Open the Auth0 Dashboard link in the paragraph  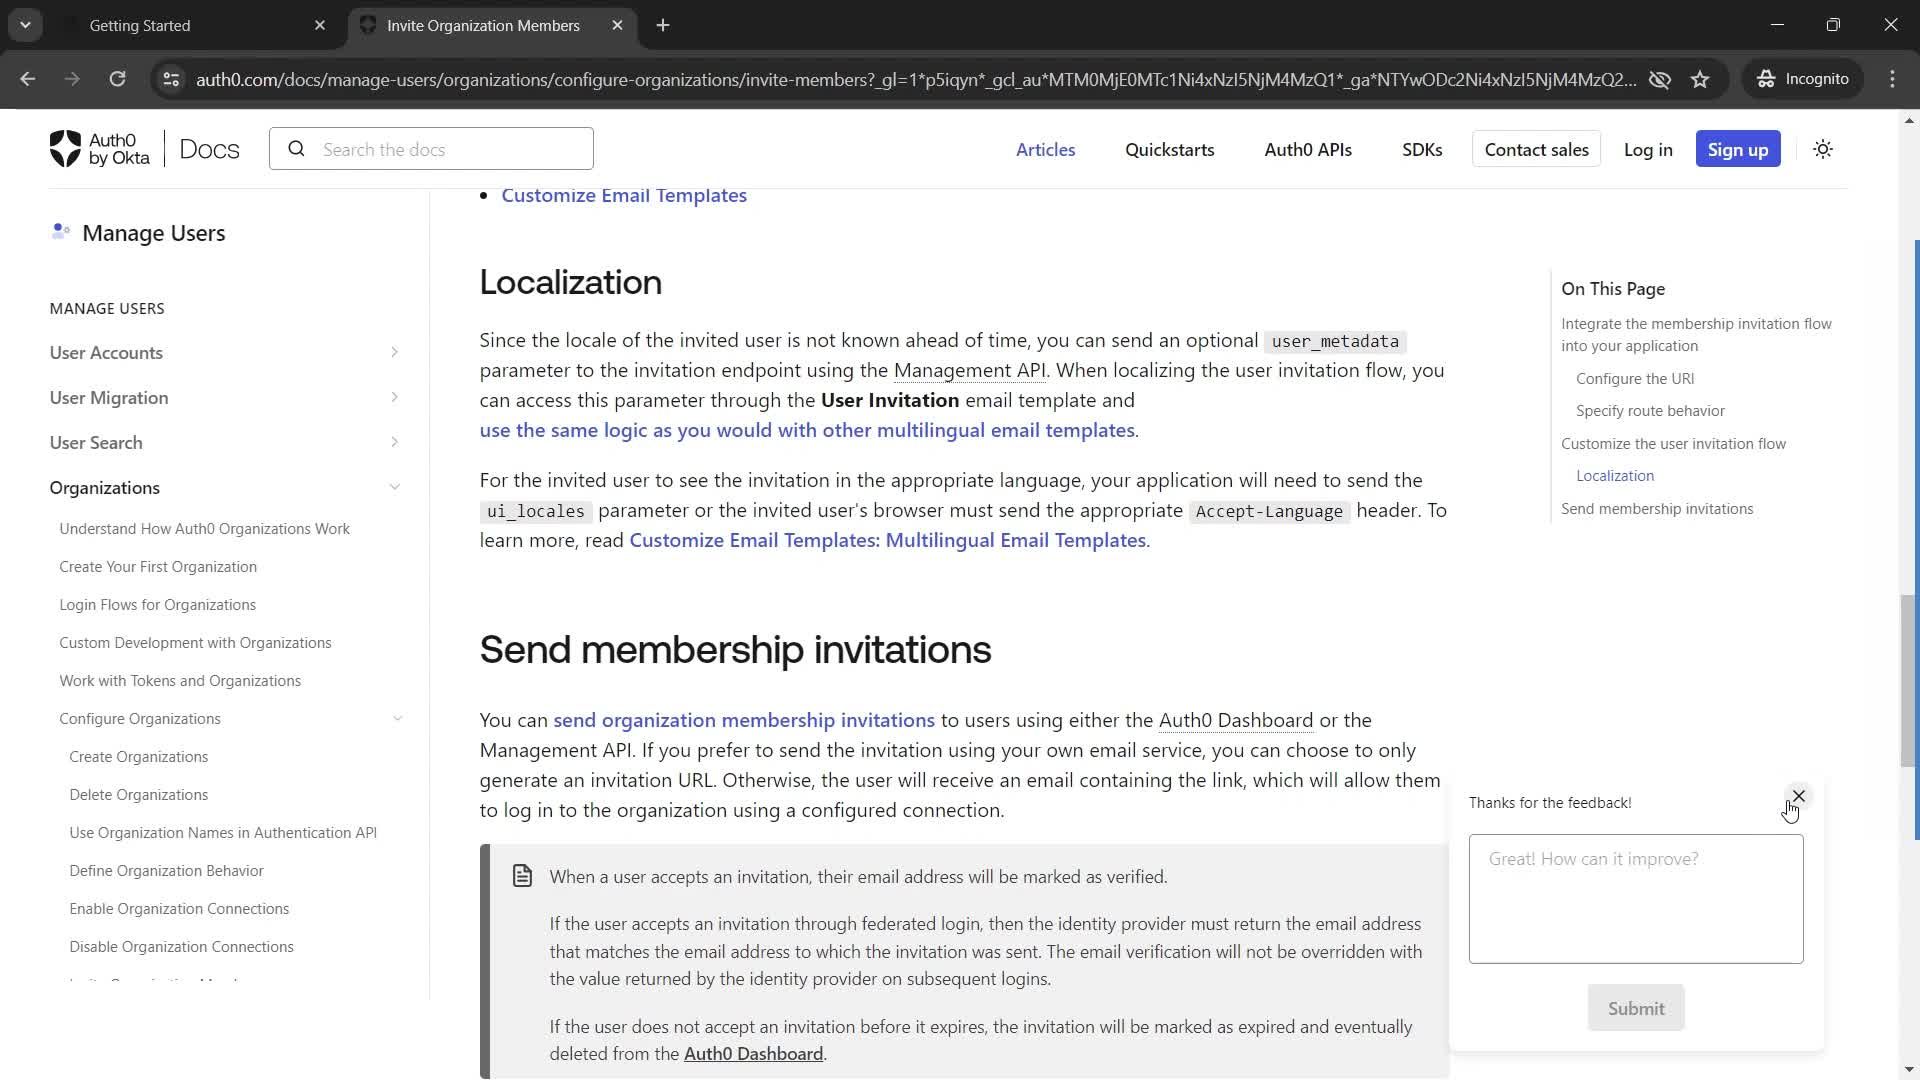tap(1235, 720)
